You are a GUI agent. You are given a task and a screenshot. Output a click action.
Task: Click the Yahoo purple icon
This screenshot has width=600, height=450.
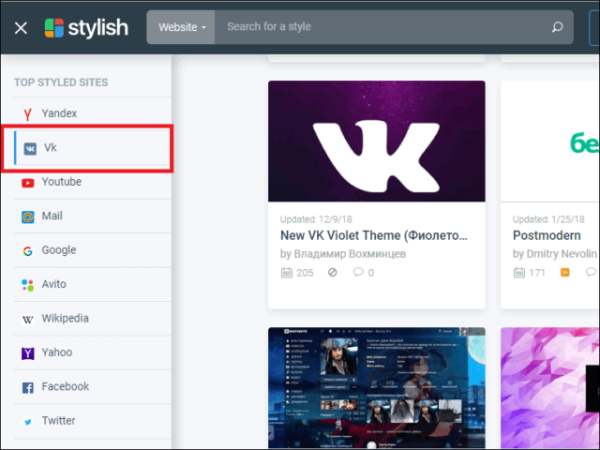28,353
